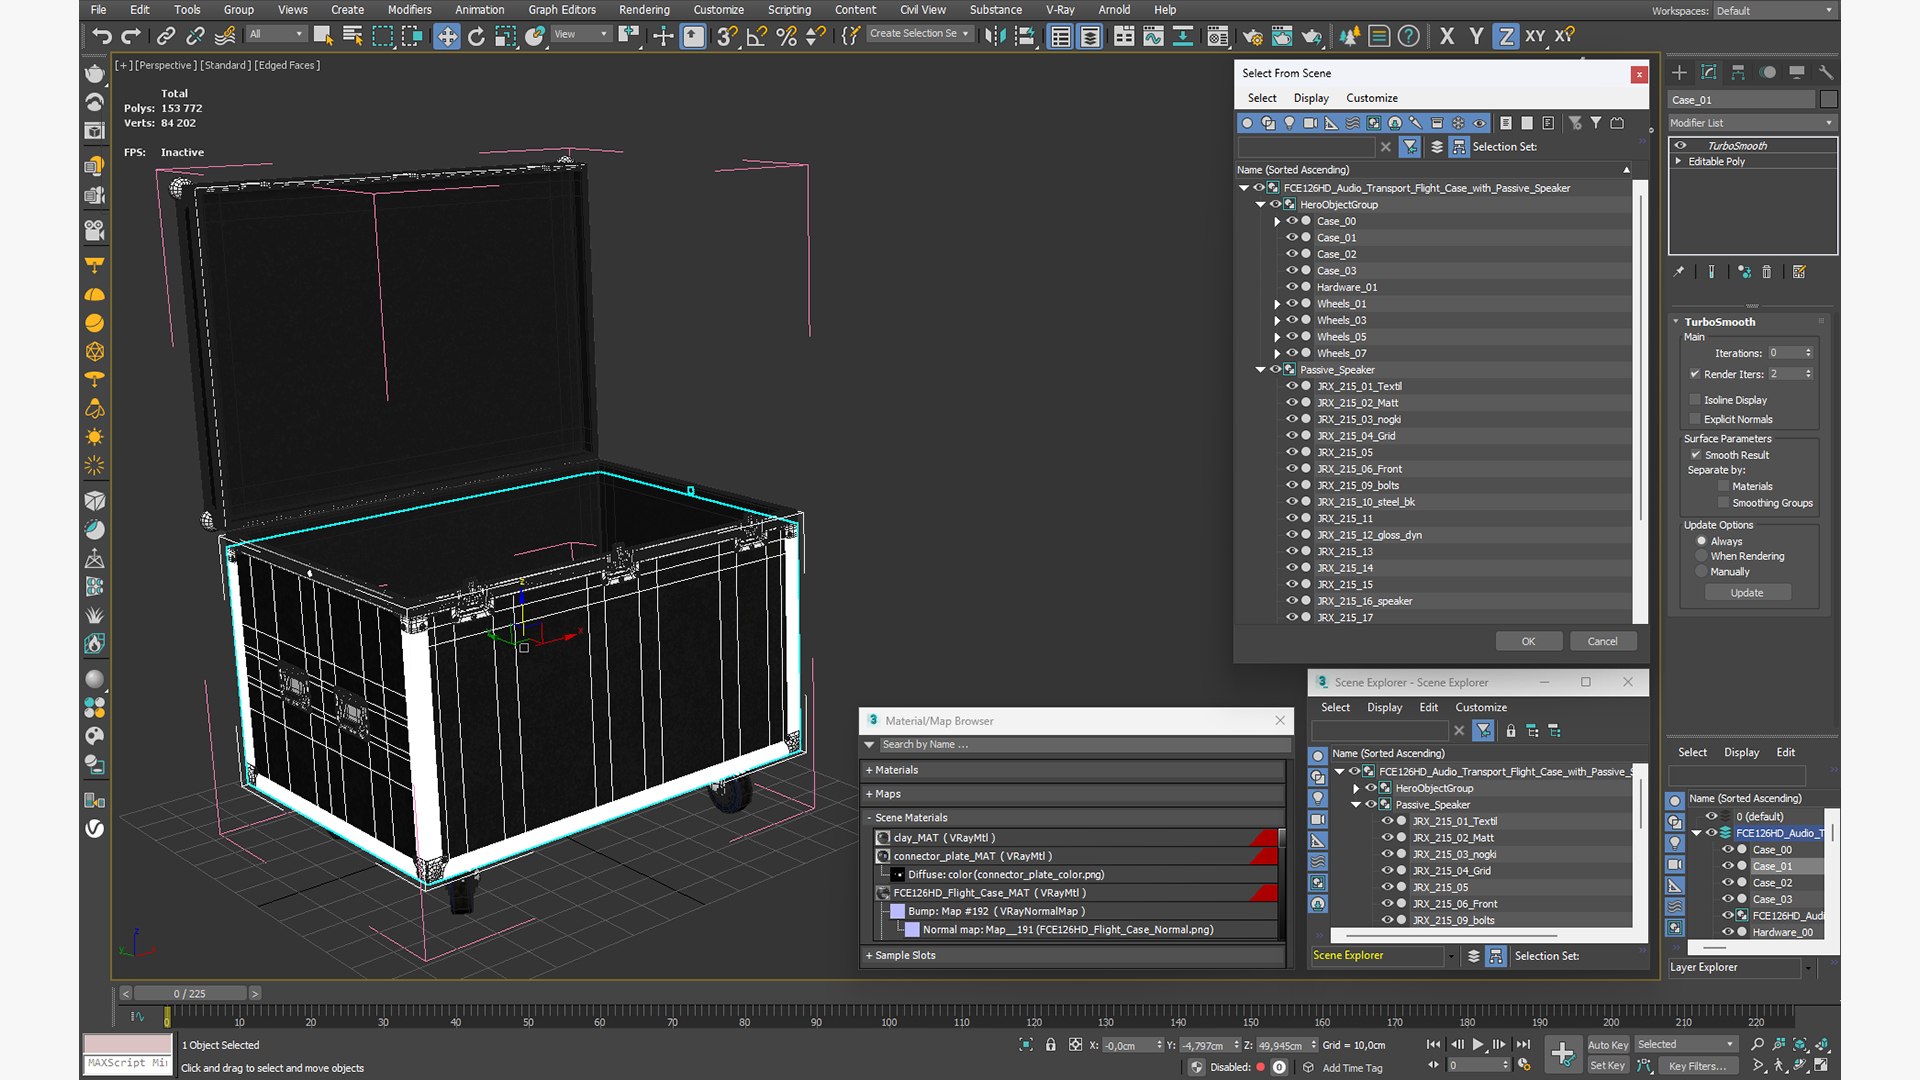Open the Graph Editors menu
1920x1080 pixels.
(562, 10)
